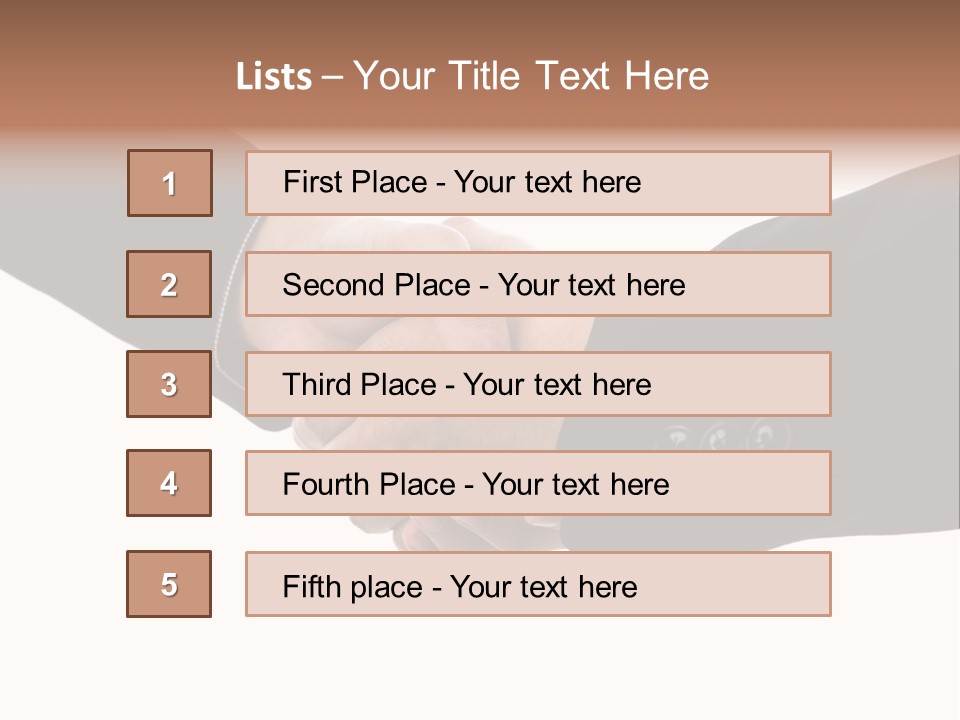Click the gray sleeve at slide's left edge

coord(60,230)
